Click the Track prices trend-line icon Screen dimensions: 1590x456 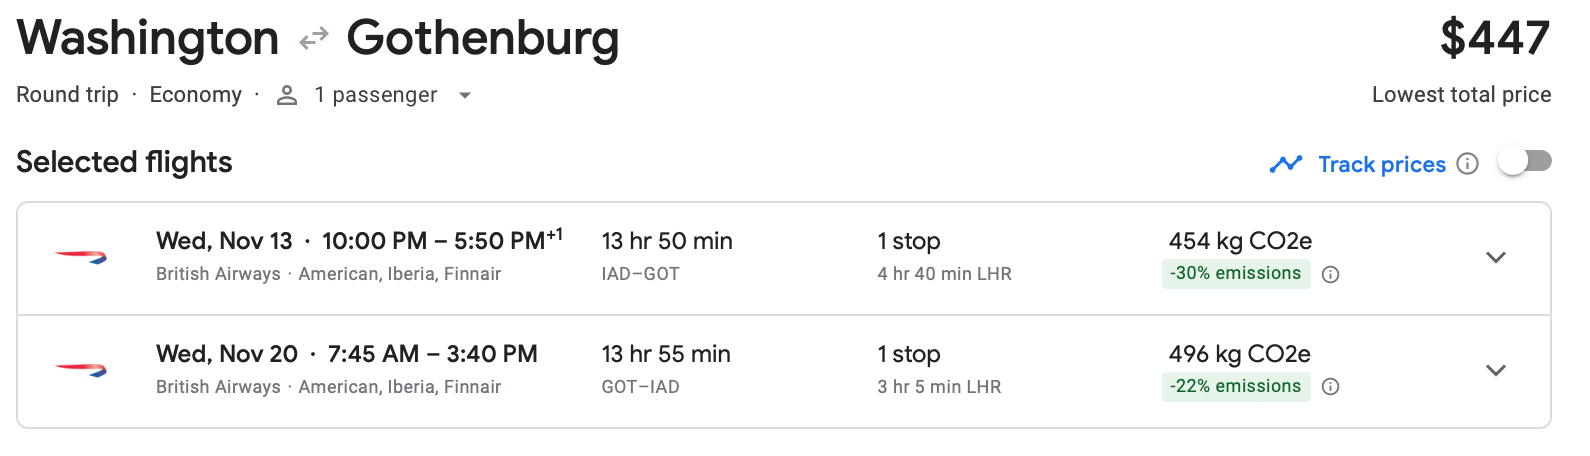coord(1286,164)
